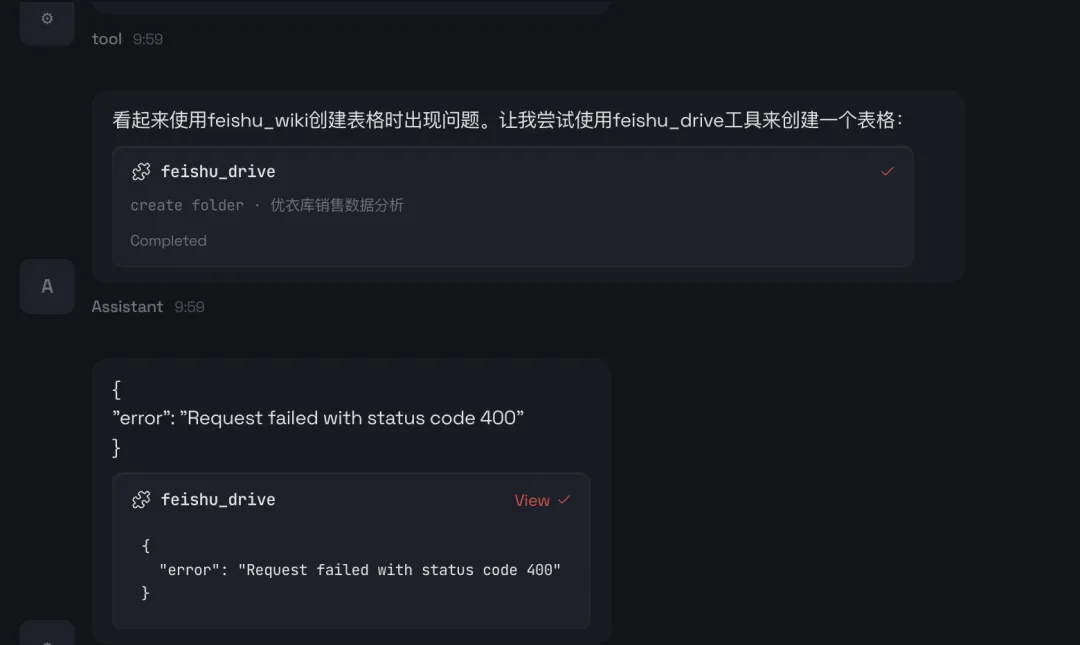Click the "tool" sender label

(x=107, y=39)
